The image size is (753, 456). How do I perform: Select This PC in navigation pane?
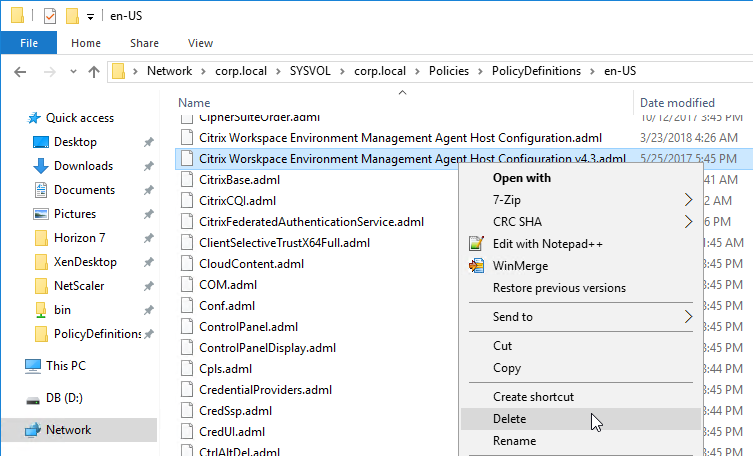66,366
